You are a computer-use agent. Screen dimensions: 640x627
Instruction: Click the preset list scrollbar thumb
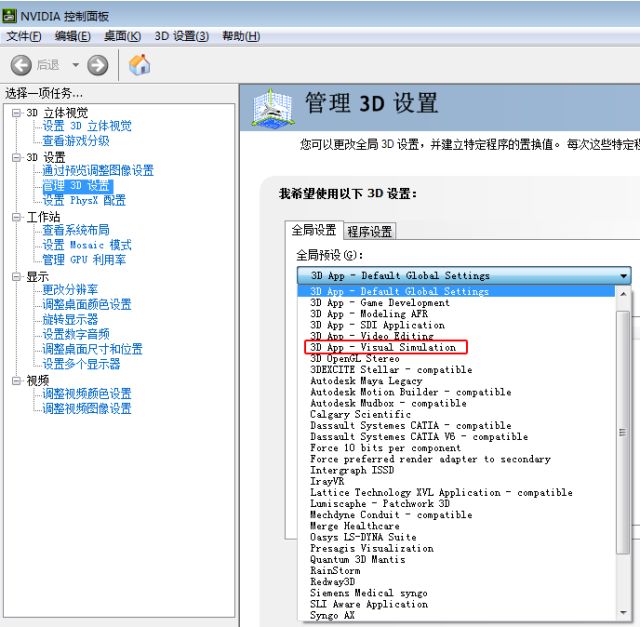point(623,432)
